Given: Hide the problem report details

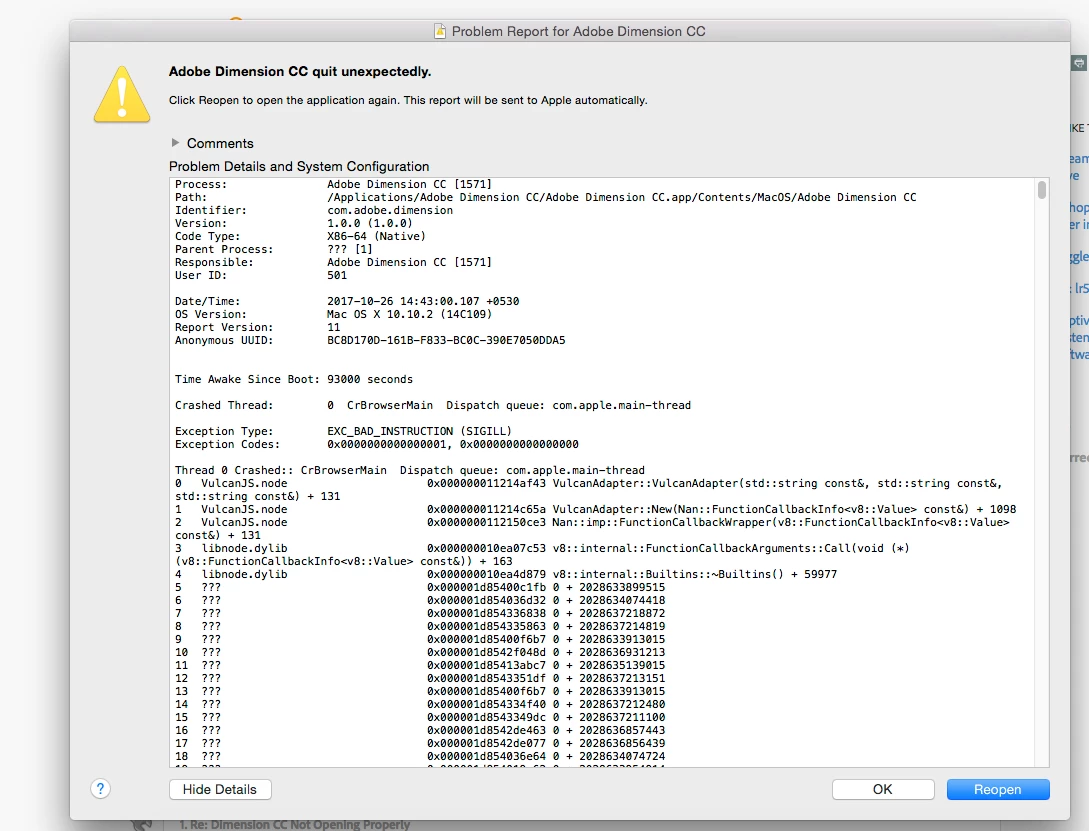Looking at the screenshot, I should click(219, 789).
